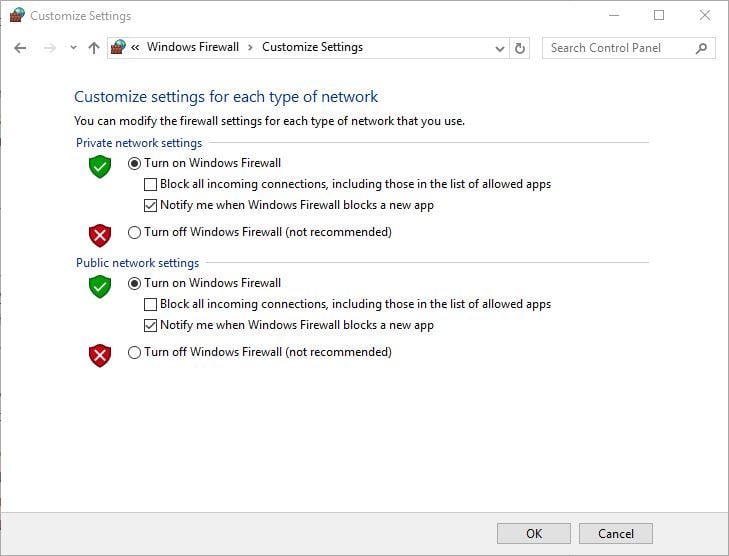Expand the hidden breadcrumb chevrons
Screen dimensions: 729x556
[135, 48]
